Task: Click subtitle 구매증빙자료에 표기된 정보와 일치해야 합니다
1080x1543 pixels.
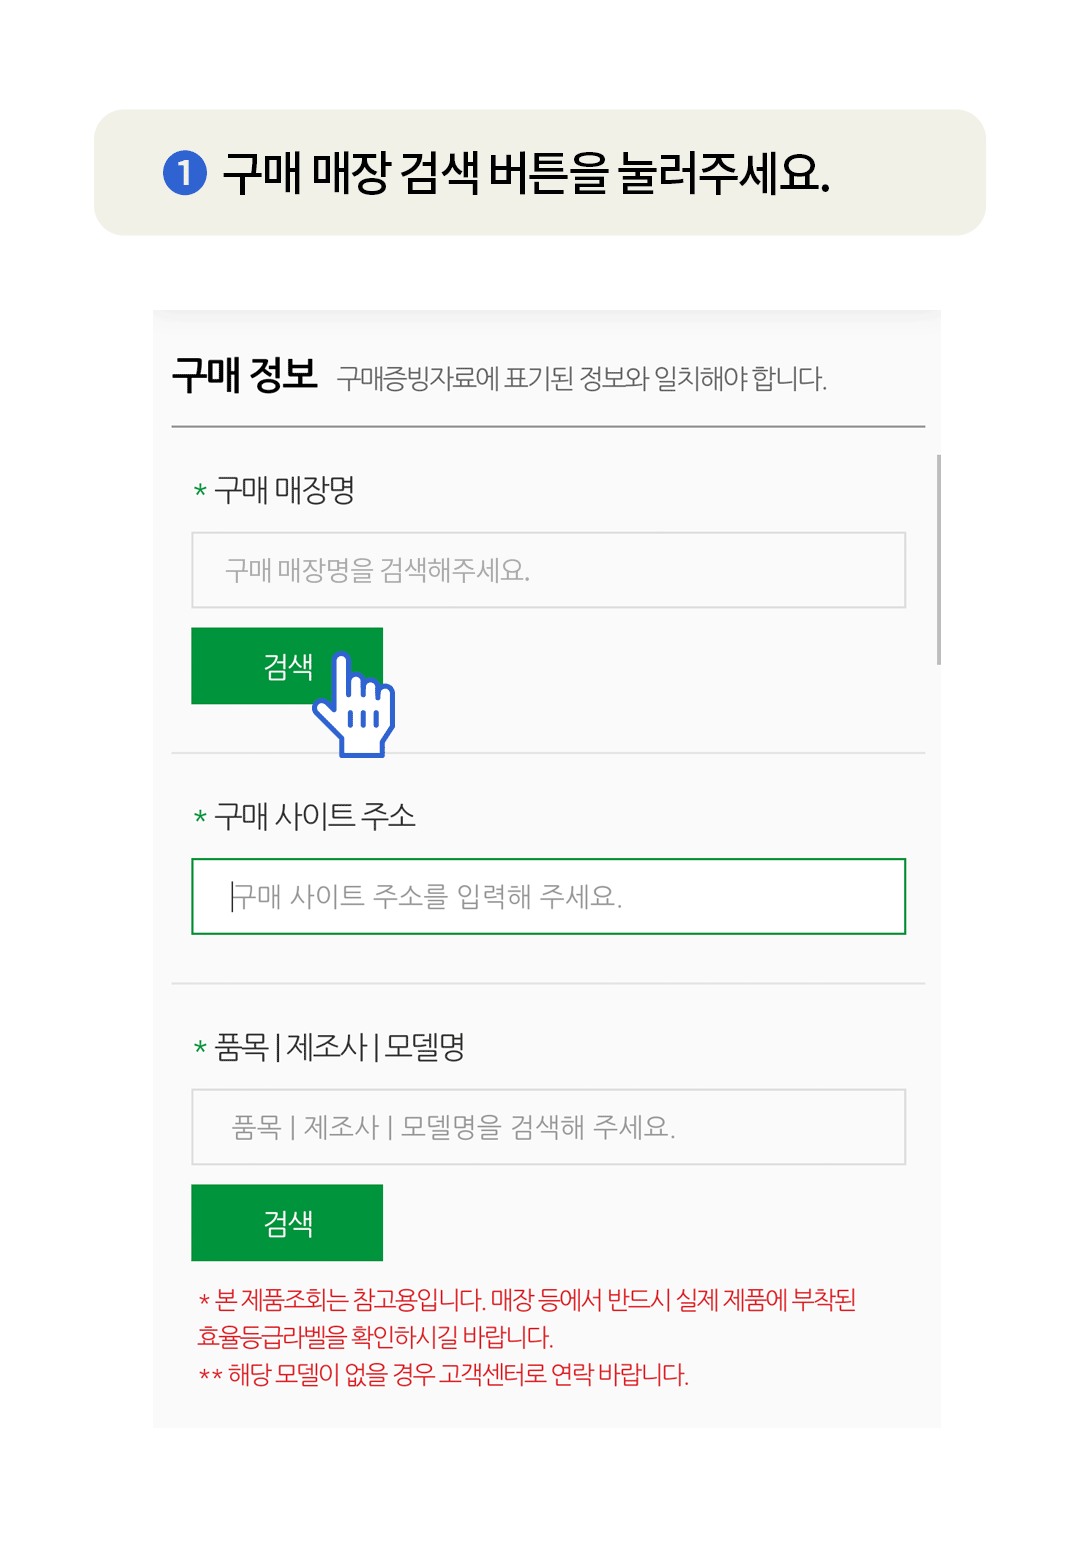Action: (582, 379)
